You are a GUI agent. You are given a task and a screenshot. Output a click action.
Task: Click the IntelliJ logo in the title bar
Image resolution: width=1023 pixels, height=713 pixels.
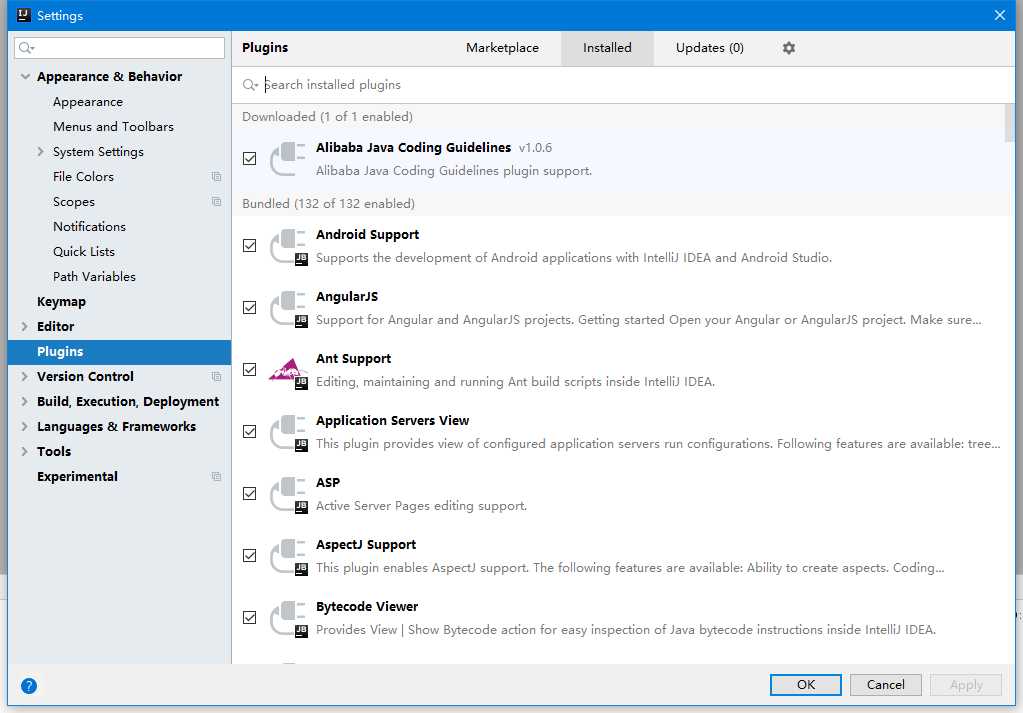[24, 15]
